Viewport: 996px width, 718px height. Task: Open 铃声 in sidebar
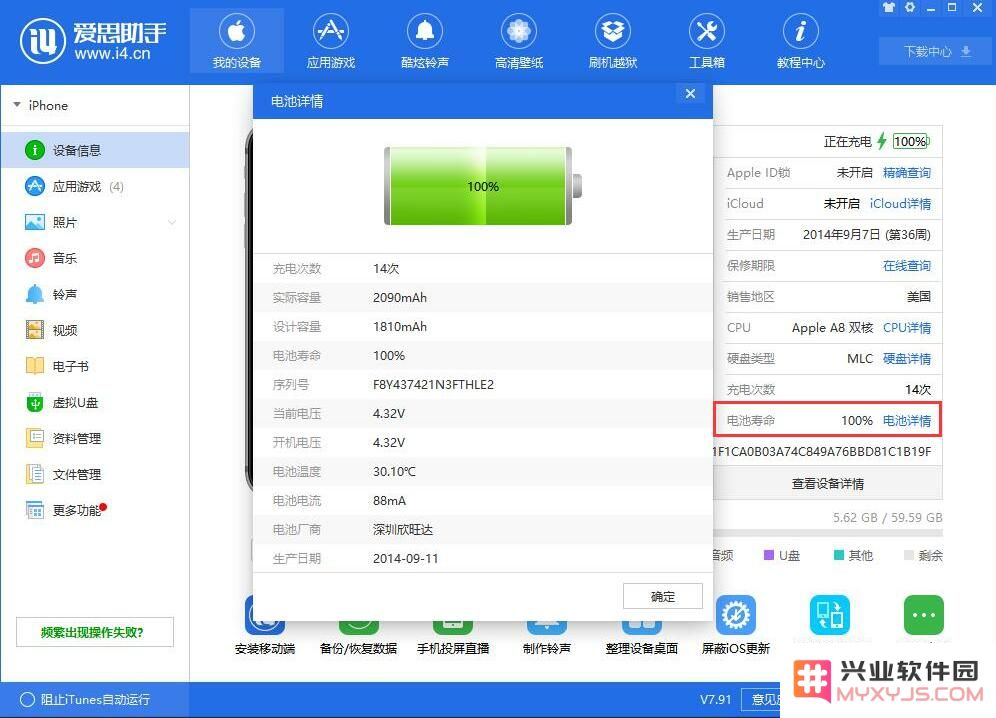95,294
